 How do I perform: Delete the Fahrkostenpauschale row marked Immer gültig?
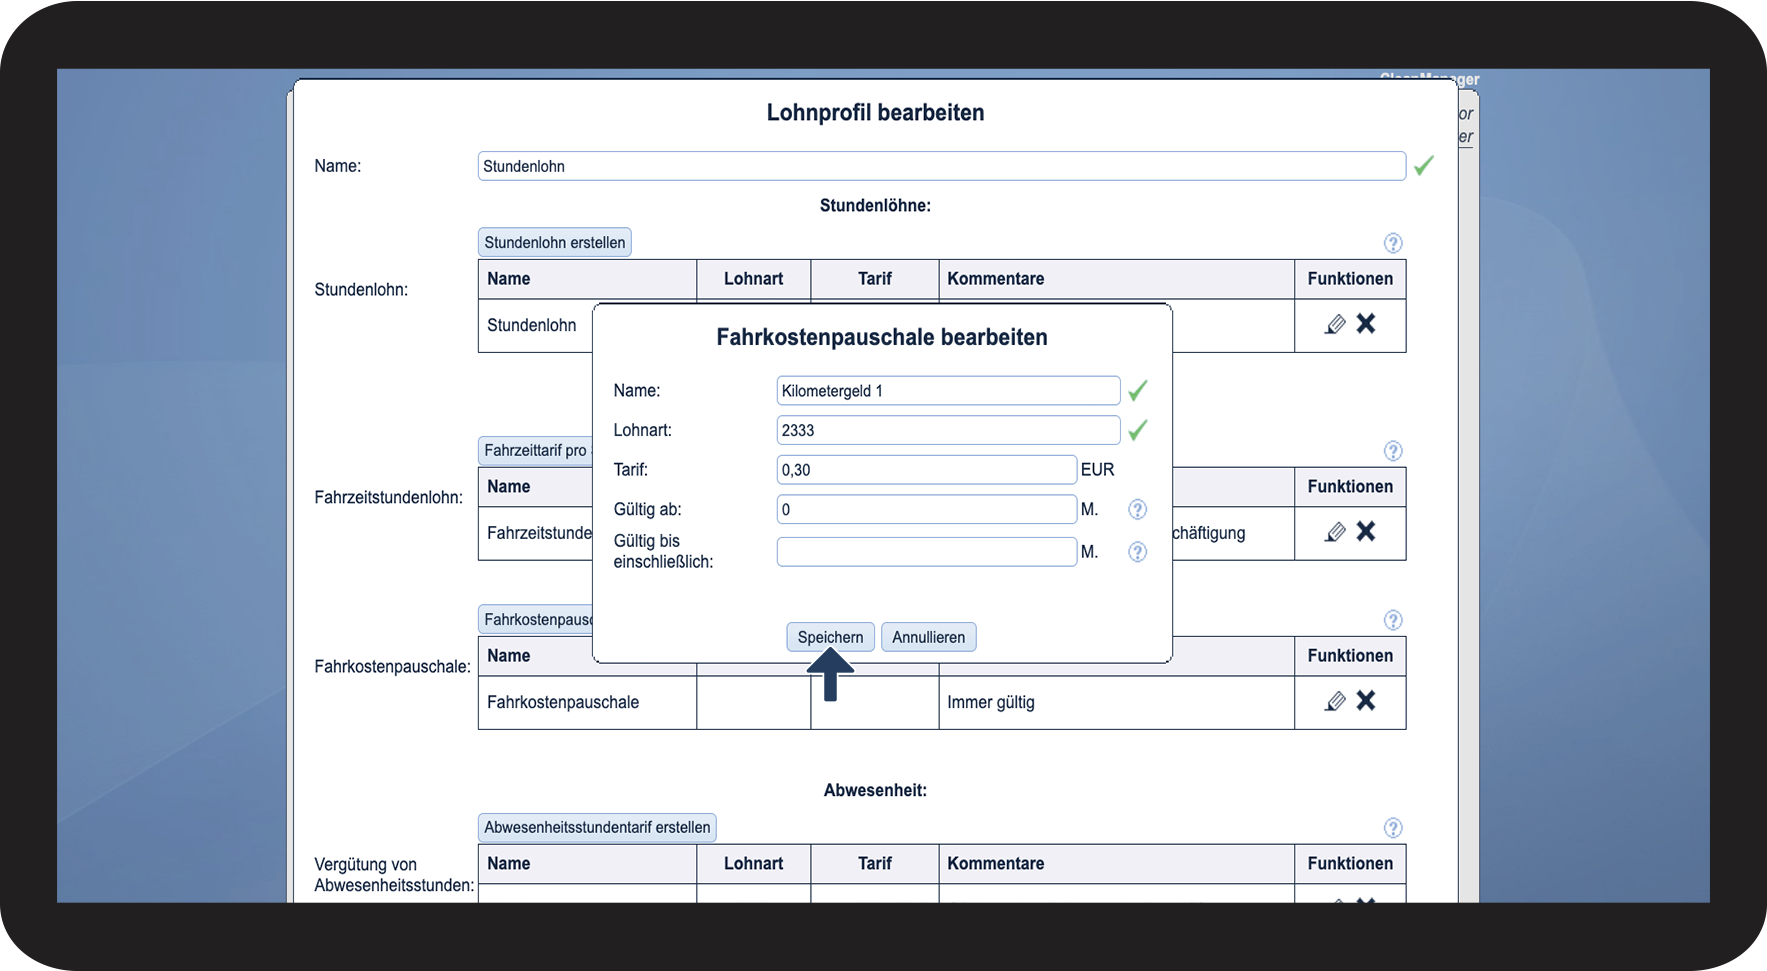pyautogui.click(x=1366, y=701)
